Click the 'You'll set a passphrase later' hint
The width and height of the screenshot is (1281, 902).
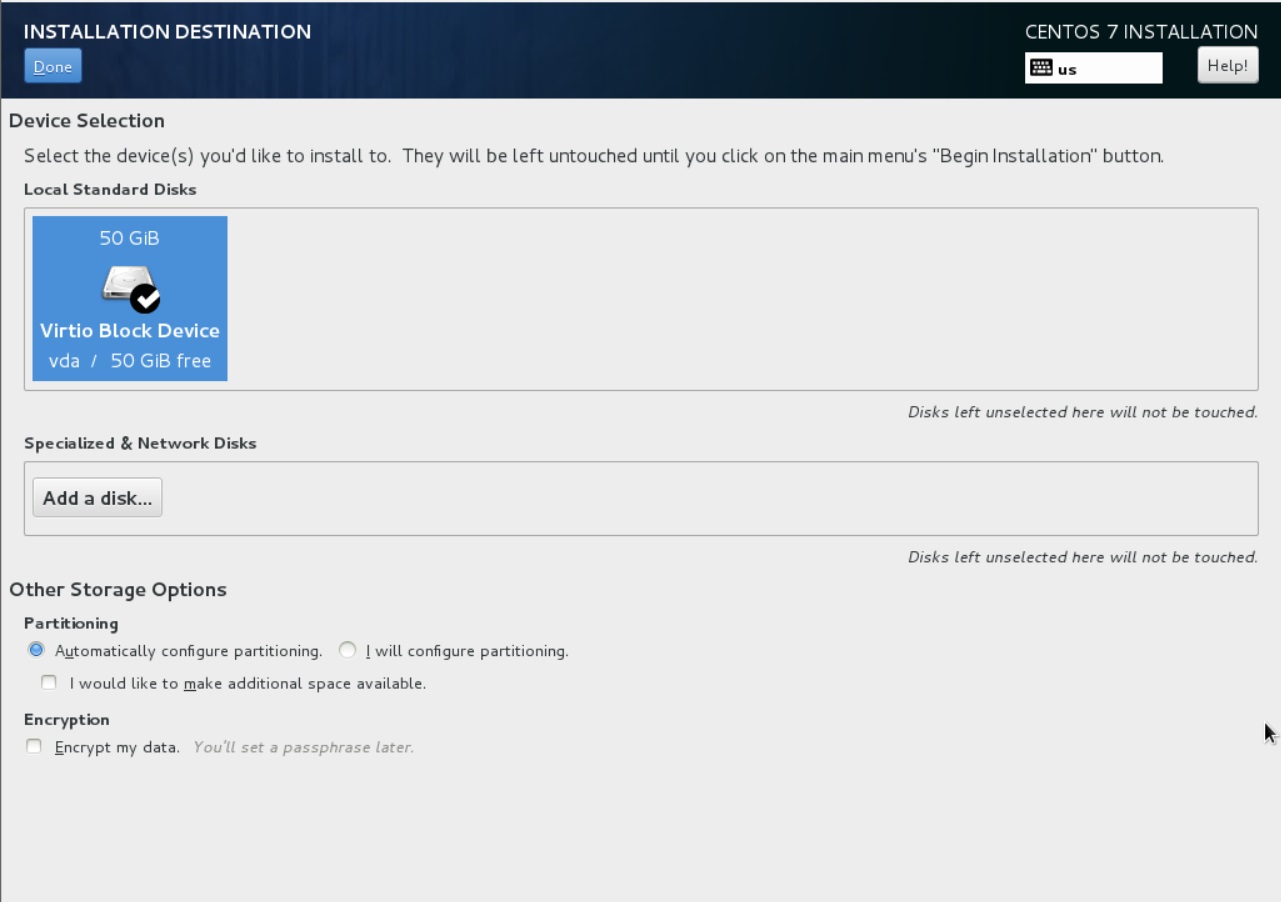coord(303,747)
